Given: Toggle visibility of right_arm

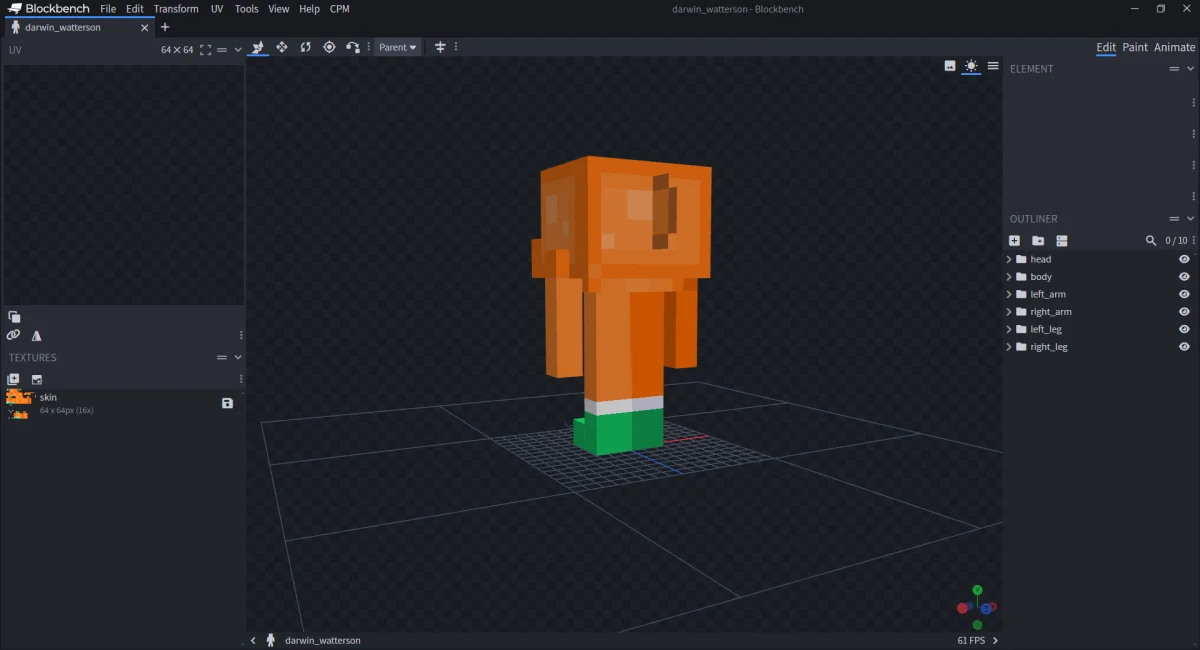Looking at the screenshot, I should [1184, 312].
